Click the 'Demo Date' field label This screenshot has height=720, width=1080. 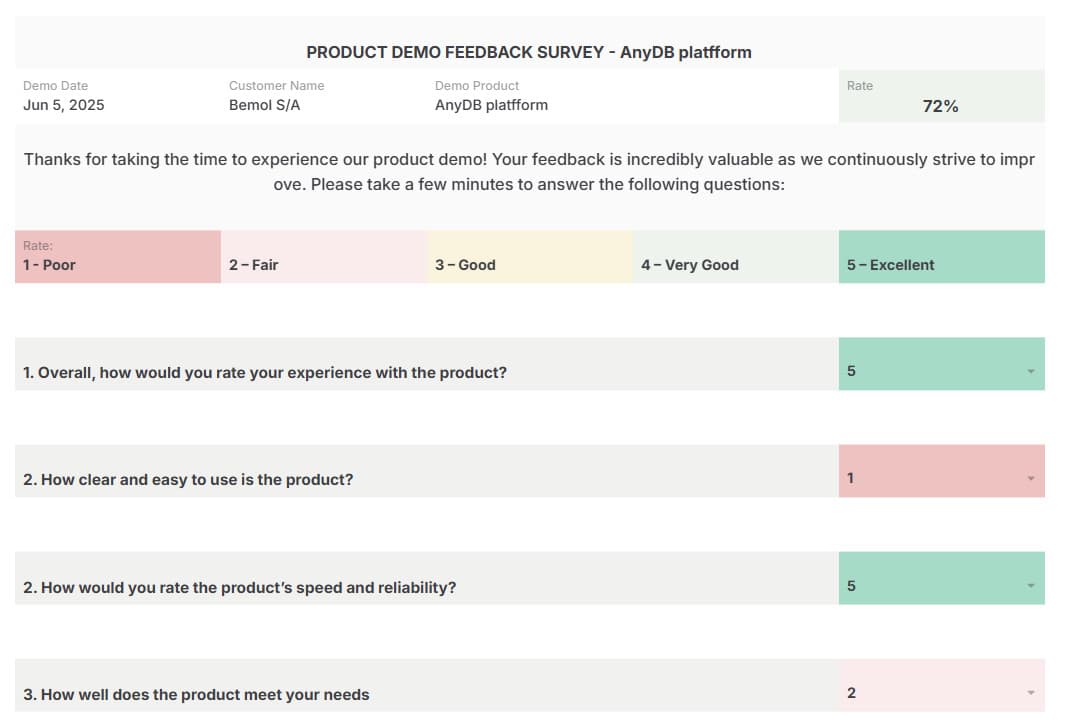tap(56, 86)
